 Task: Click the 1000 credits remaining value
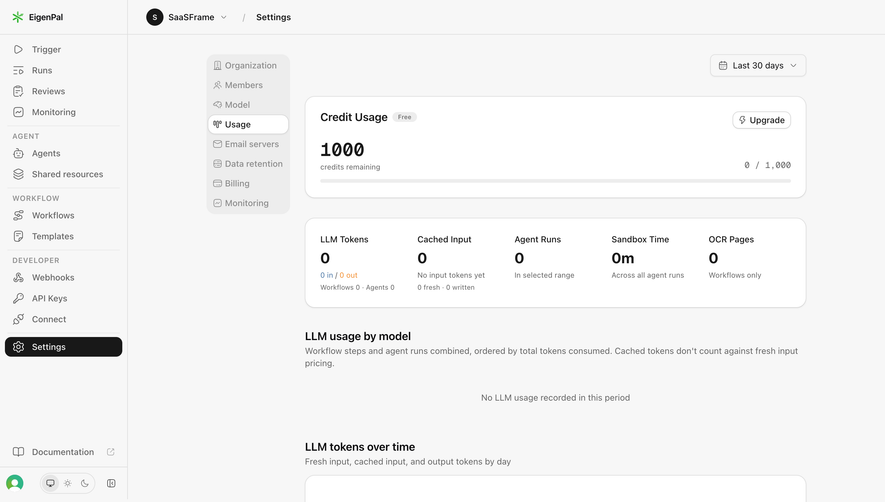[x=342, y=150]
